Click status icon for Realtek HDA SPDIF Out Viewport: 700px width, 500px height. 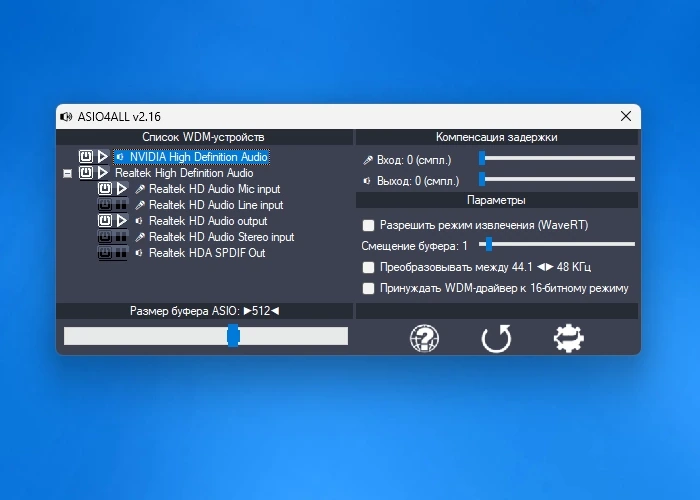[x=121, y=253]
